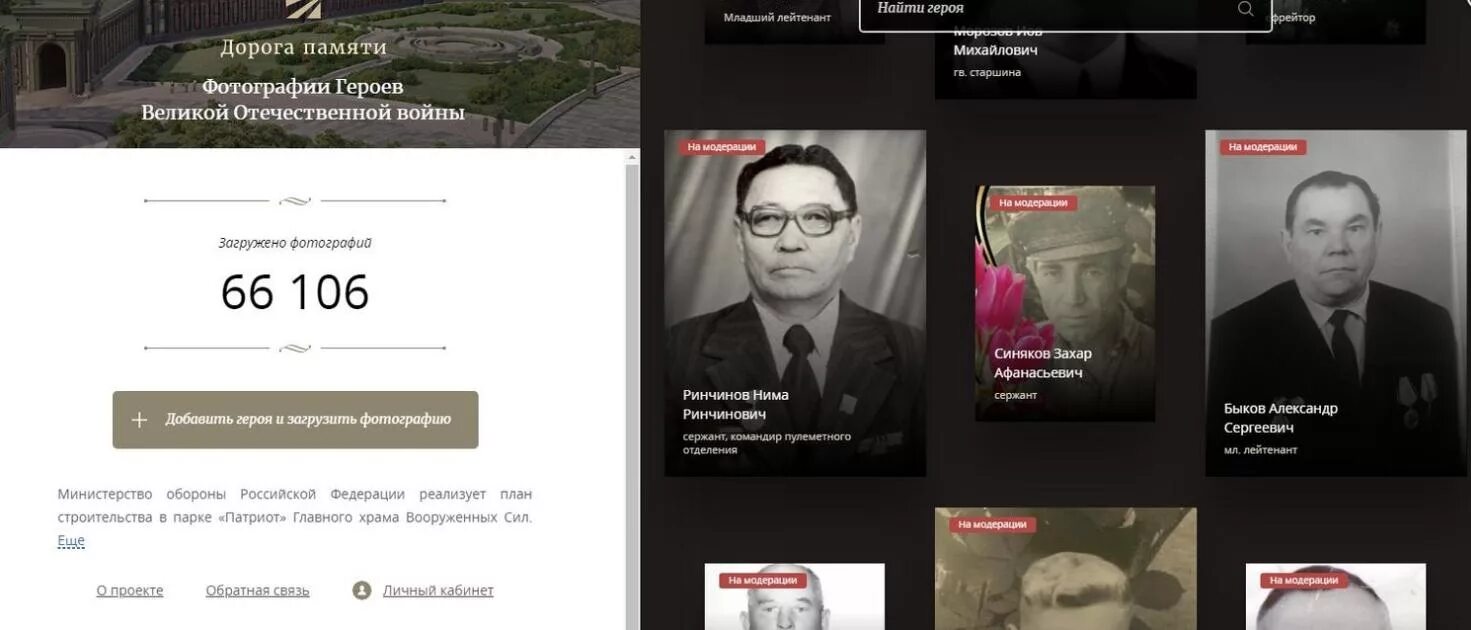
Task: Open the Синяков Захар Афанасьевич photo card
Action: tap(1065, 303)
